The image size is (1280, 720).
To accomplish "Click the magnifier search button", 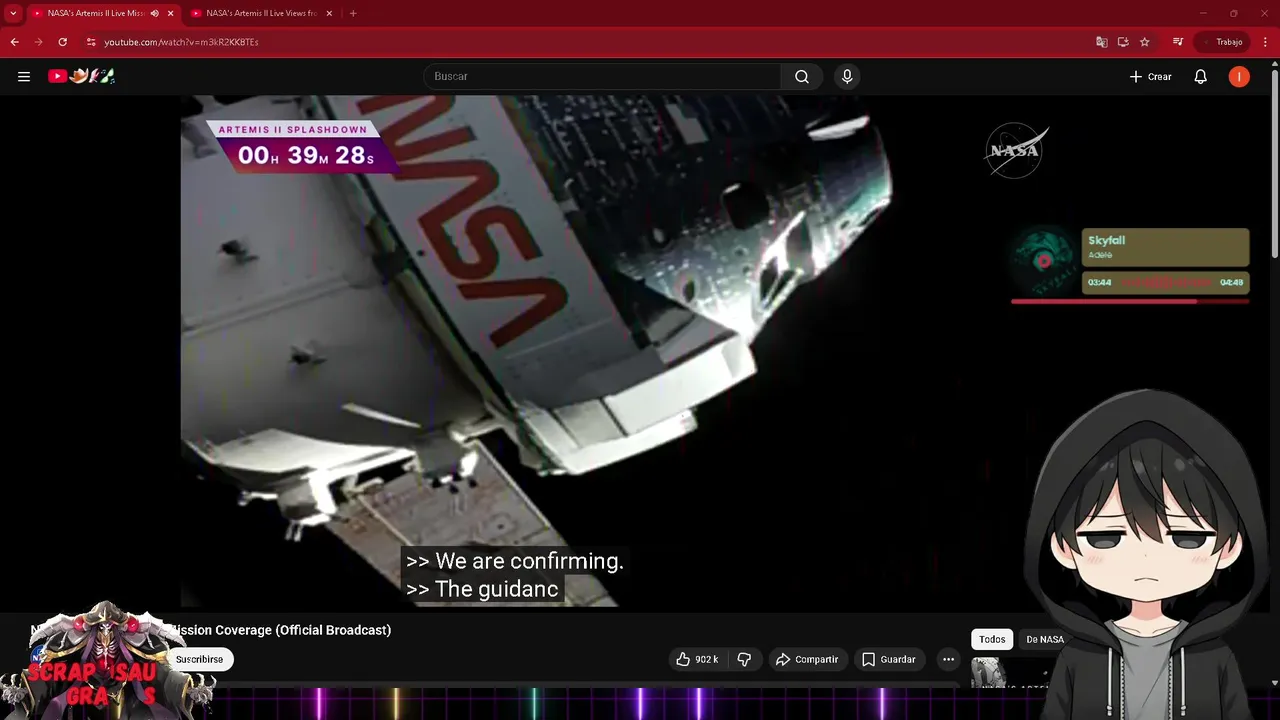I will point(802,76).
